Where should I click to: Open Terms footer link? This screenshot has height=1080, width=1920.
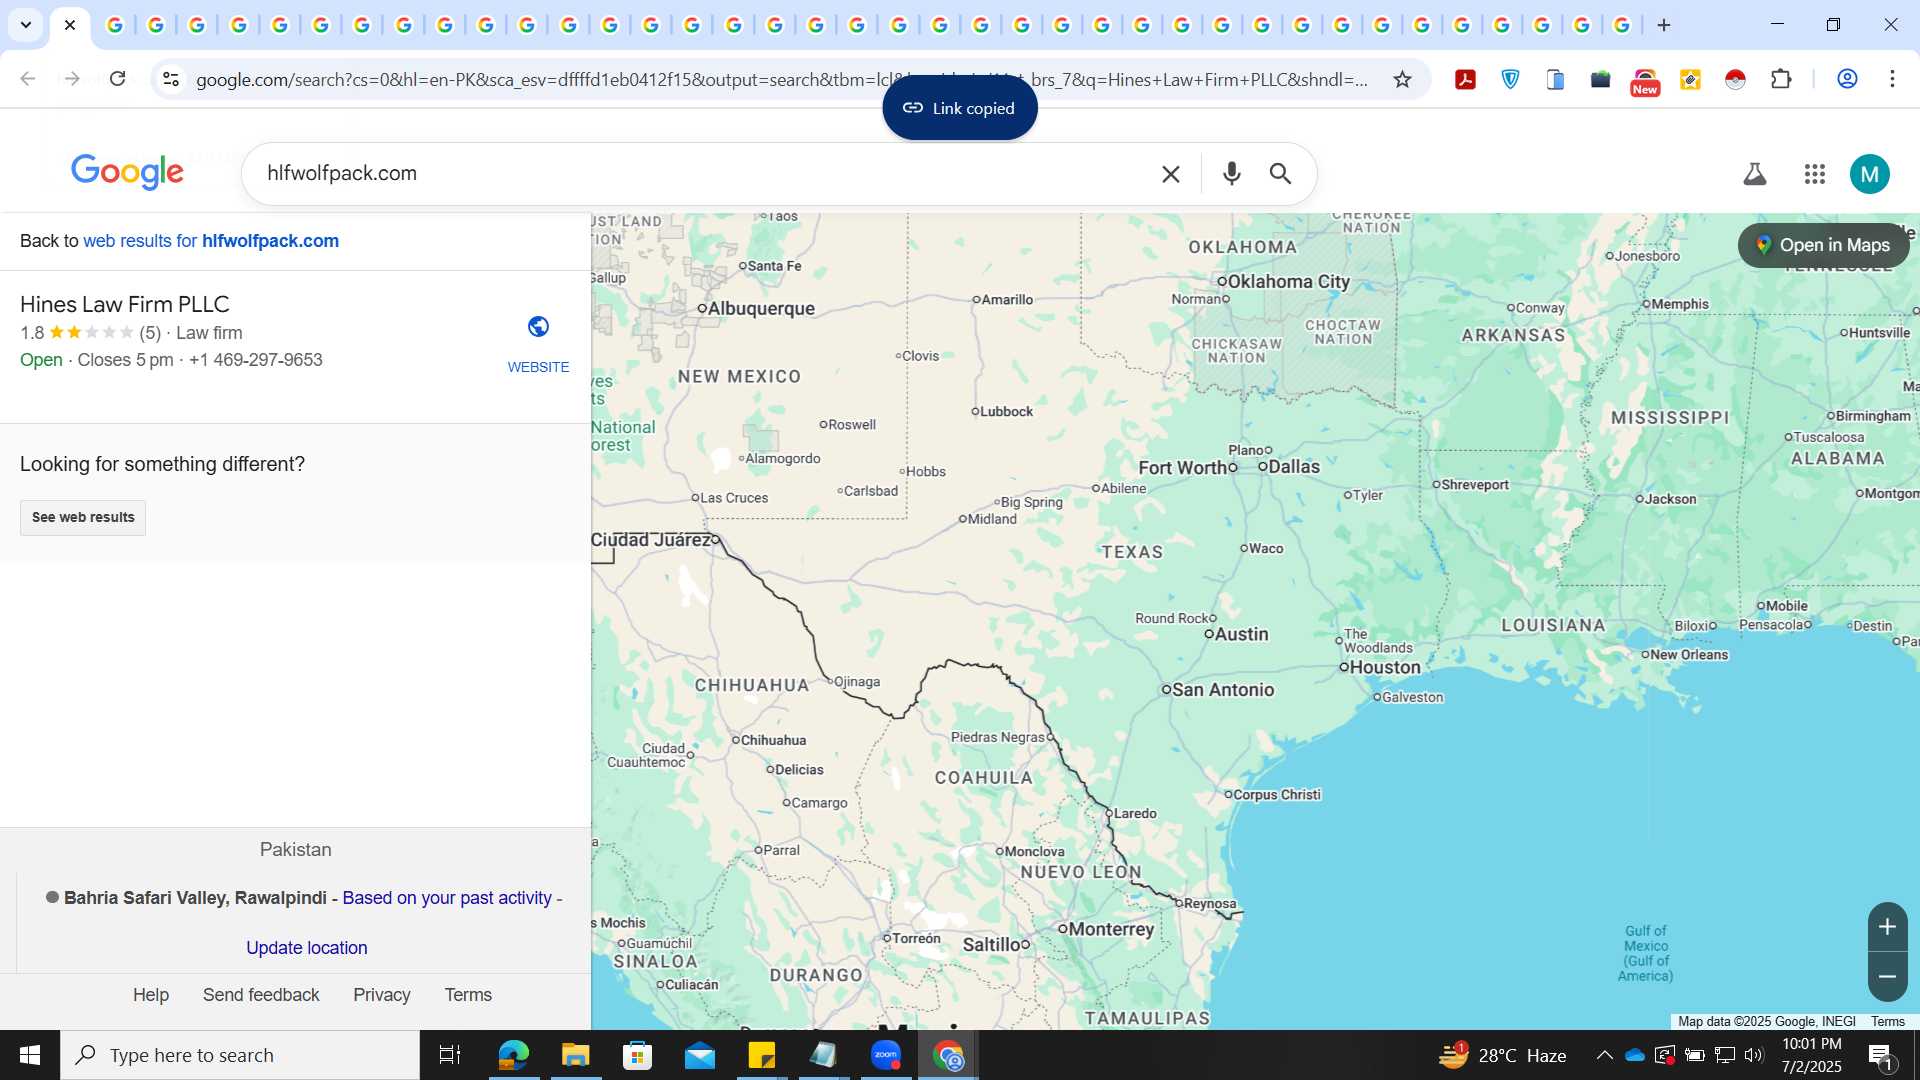[468, 995]
